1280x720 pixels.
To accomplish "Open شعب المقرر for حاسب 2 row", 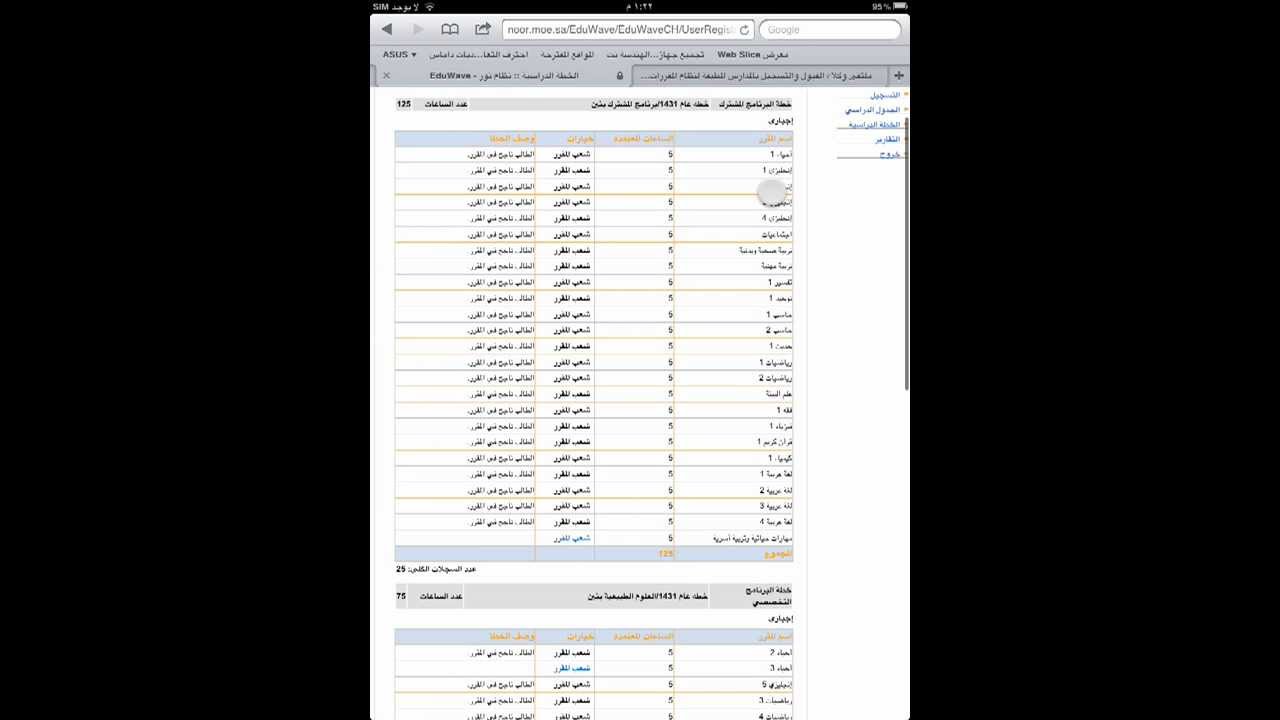I will point(573,330).
